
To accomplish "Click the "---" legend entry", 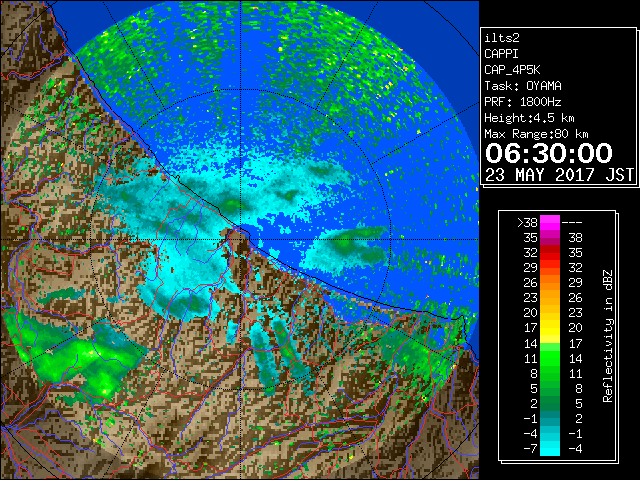I will pyautogui.click(x=572, y=223).
